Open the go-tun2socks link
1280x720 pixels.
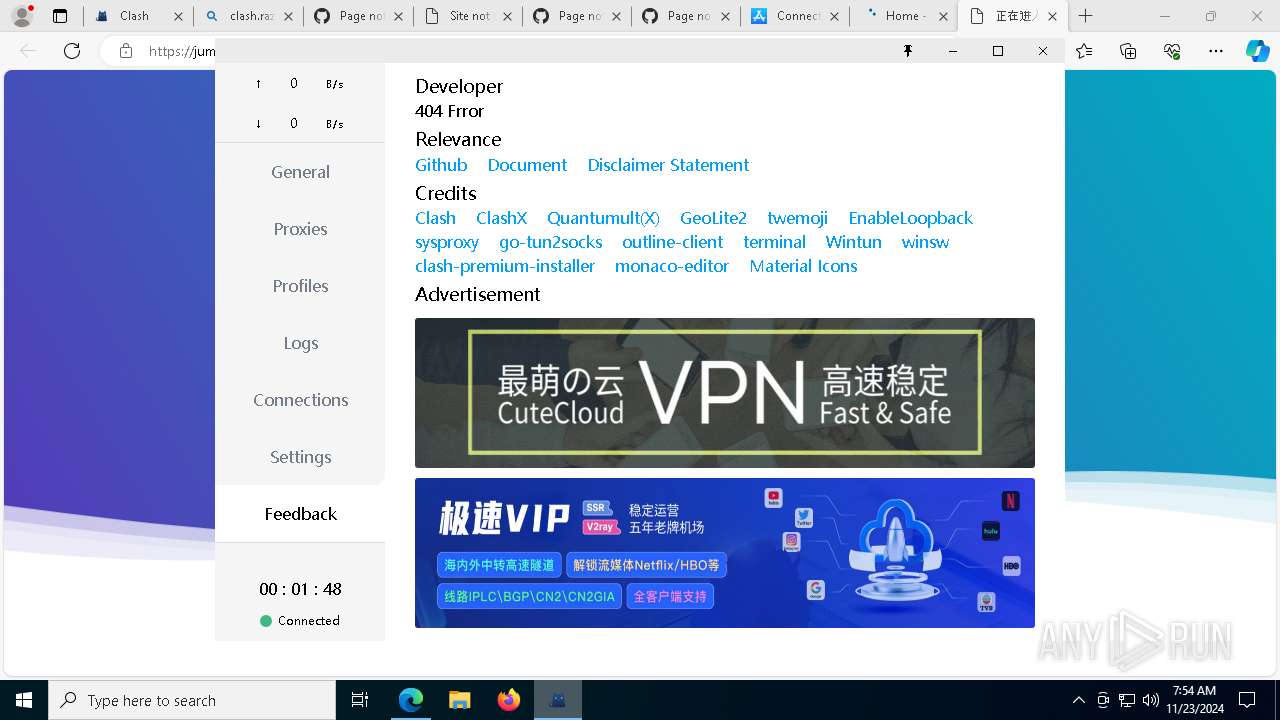tap(551, 242)
